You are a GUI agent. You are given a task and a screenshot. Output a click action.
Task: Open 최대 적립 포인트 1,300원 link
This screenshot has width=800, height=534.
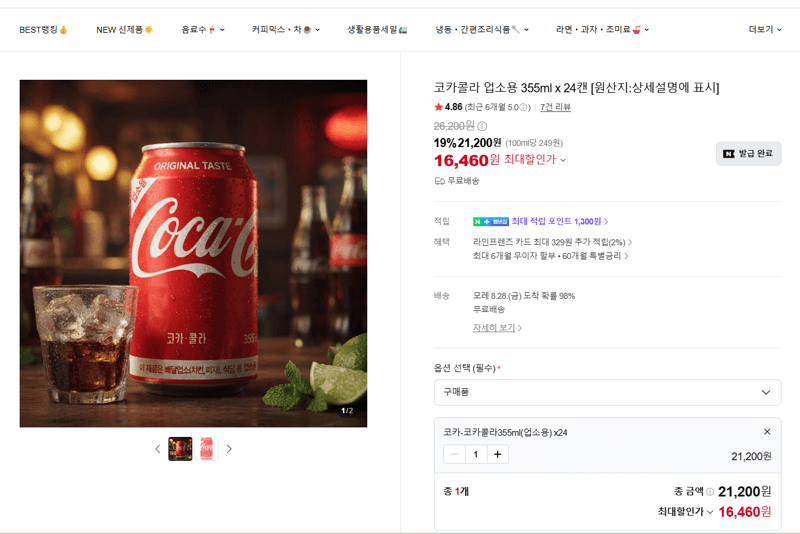(x=560, y=221)
